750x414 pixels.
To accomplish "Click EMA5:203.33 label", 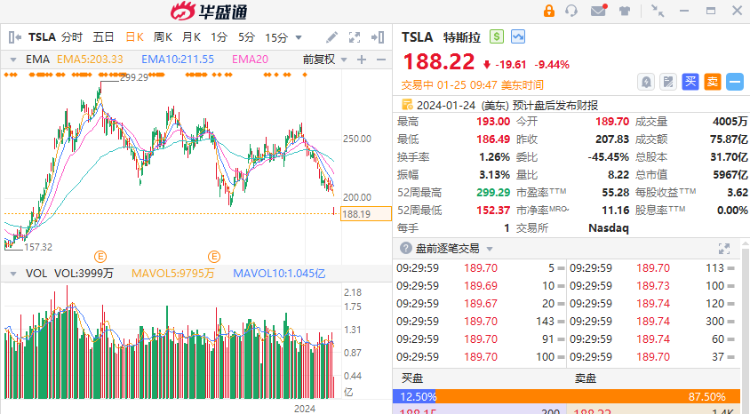I will pos(90,59).
